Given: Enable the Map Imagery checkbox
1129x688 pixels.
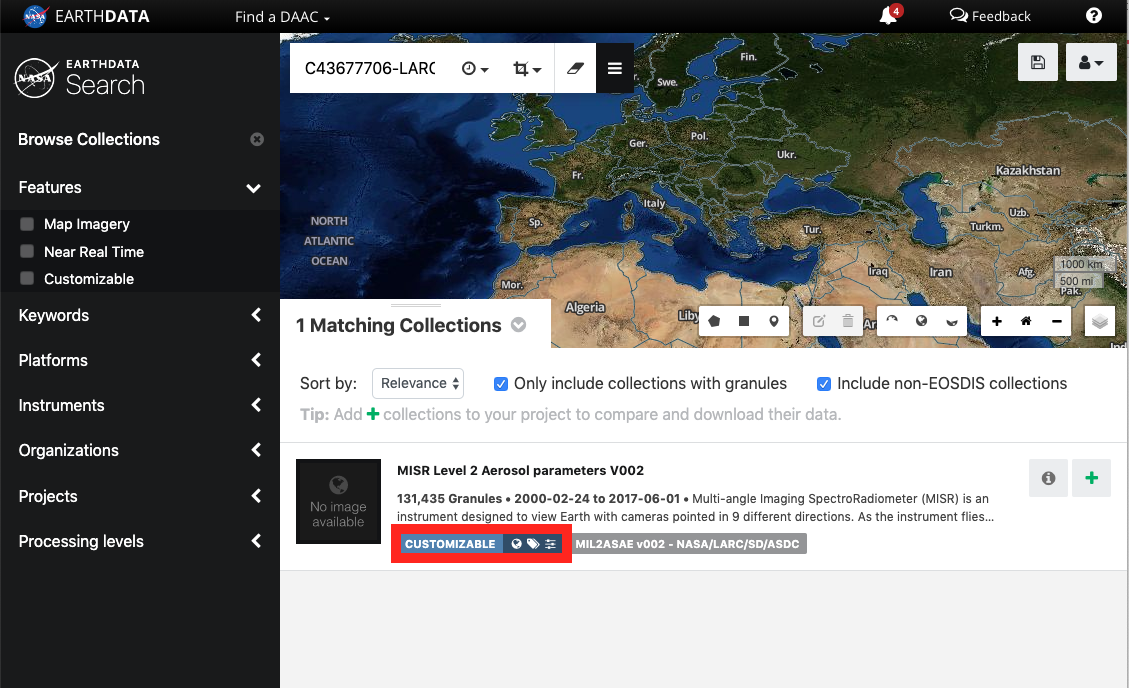Looking at the screenshot, I should click(x=27, y=224).
